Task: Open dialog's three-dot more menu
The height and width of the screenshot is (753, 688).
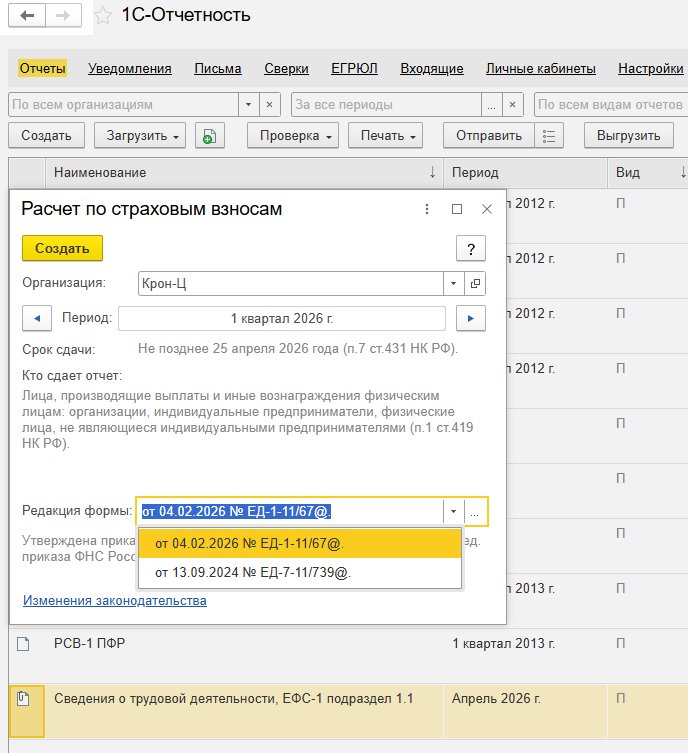Action: tap(427, 209)
